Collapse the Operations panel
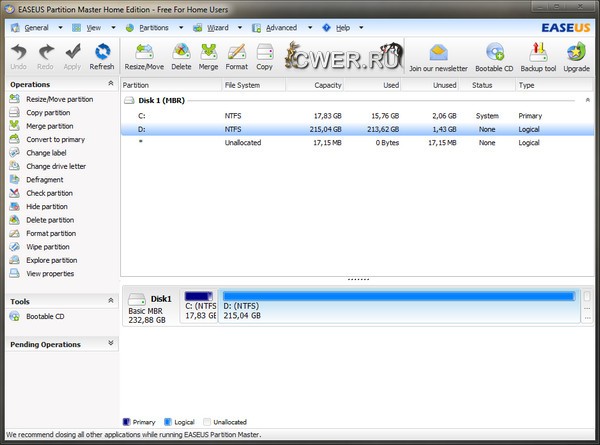Screen dimensions: 600x445 111,85
